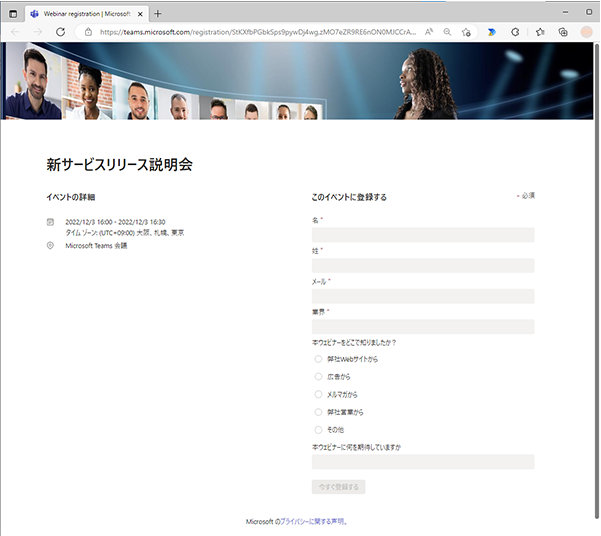Screen dimensions: 601x536
Task: Click the webinar banner image
Action: coord(297,81)
